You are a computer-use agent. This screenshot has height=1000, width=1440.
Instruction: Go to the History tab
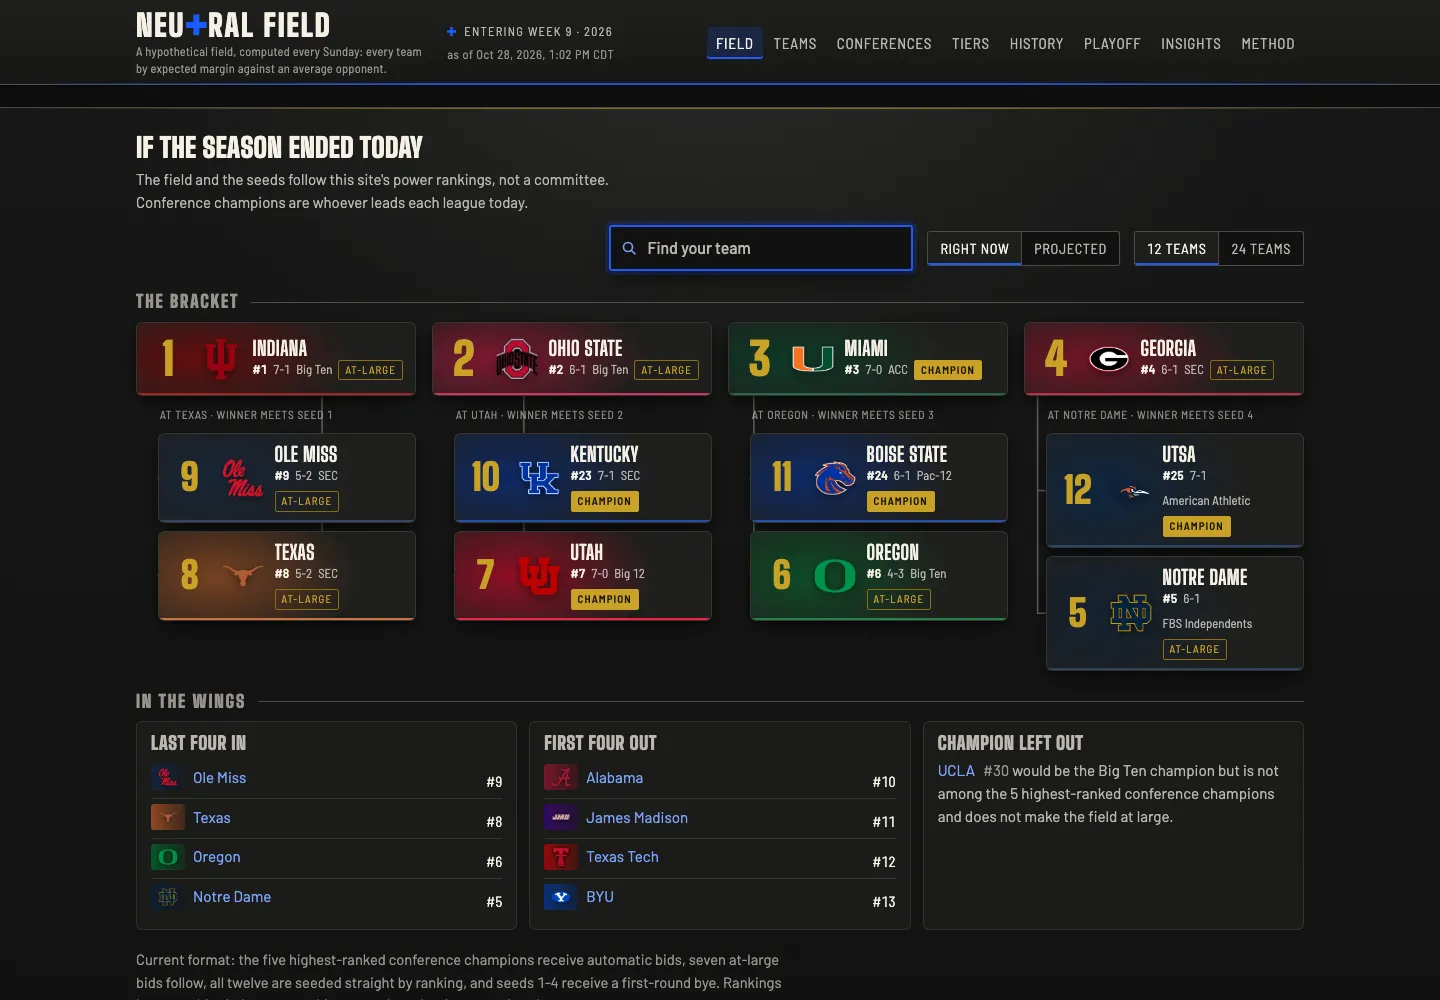point(1036,44)
